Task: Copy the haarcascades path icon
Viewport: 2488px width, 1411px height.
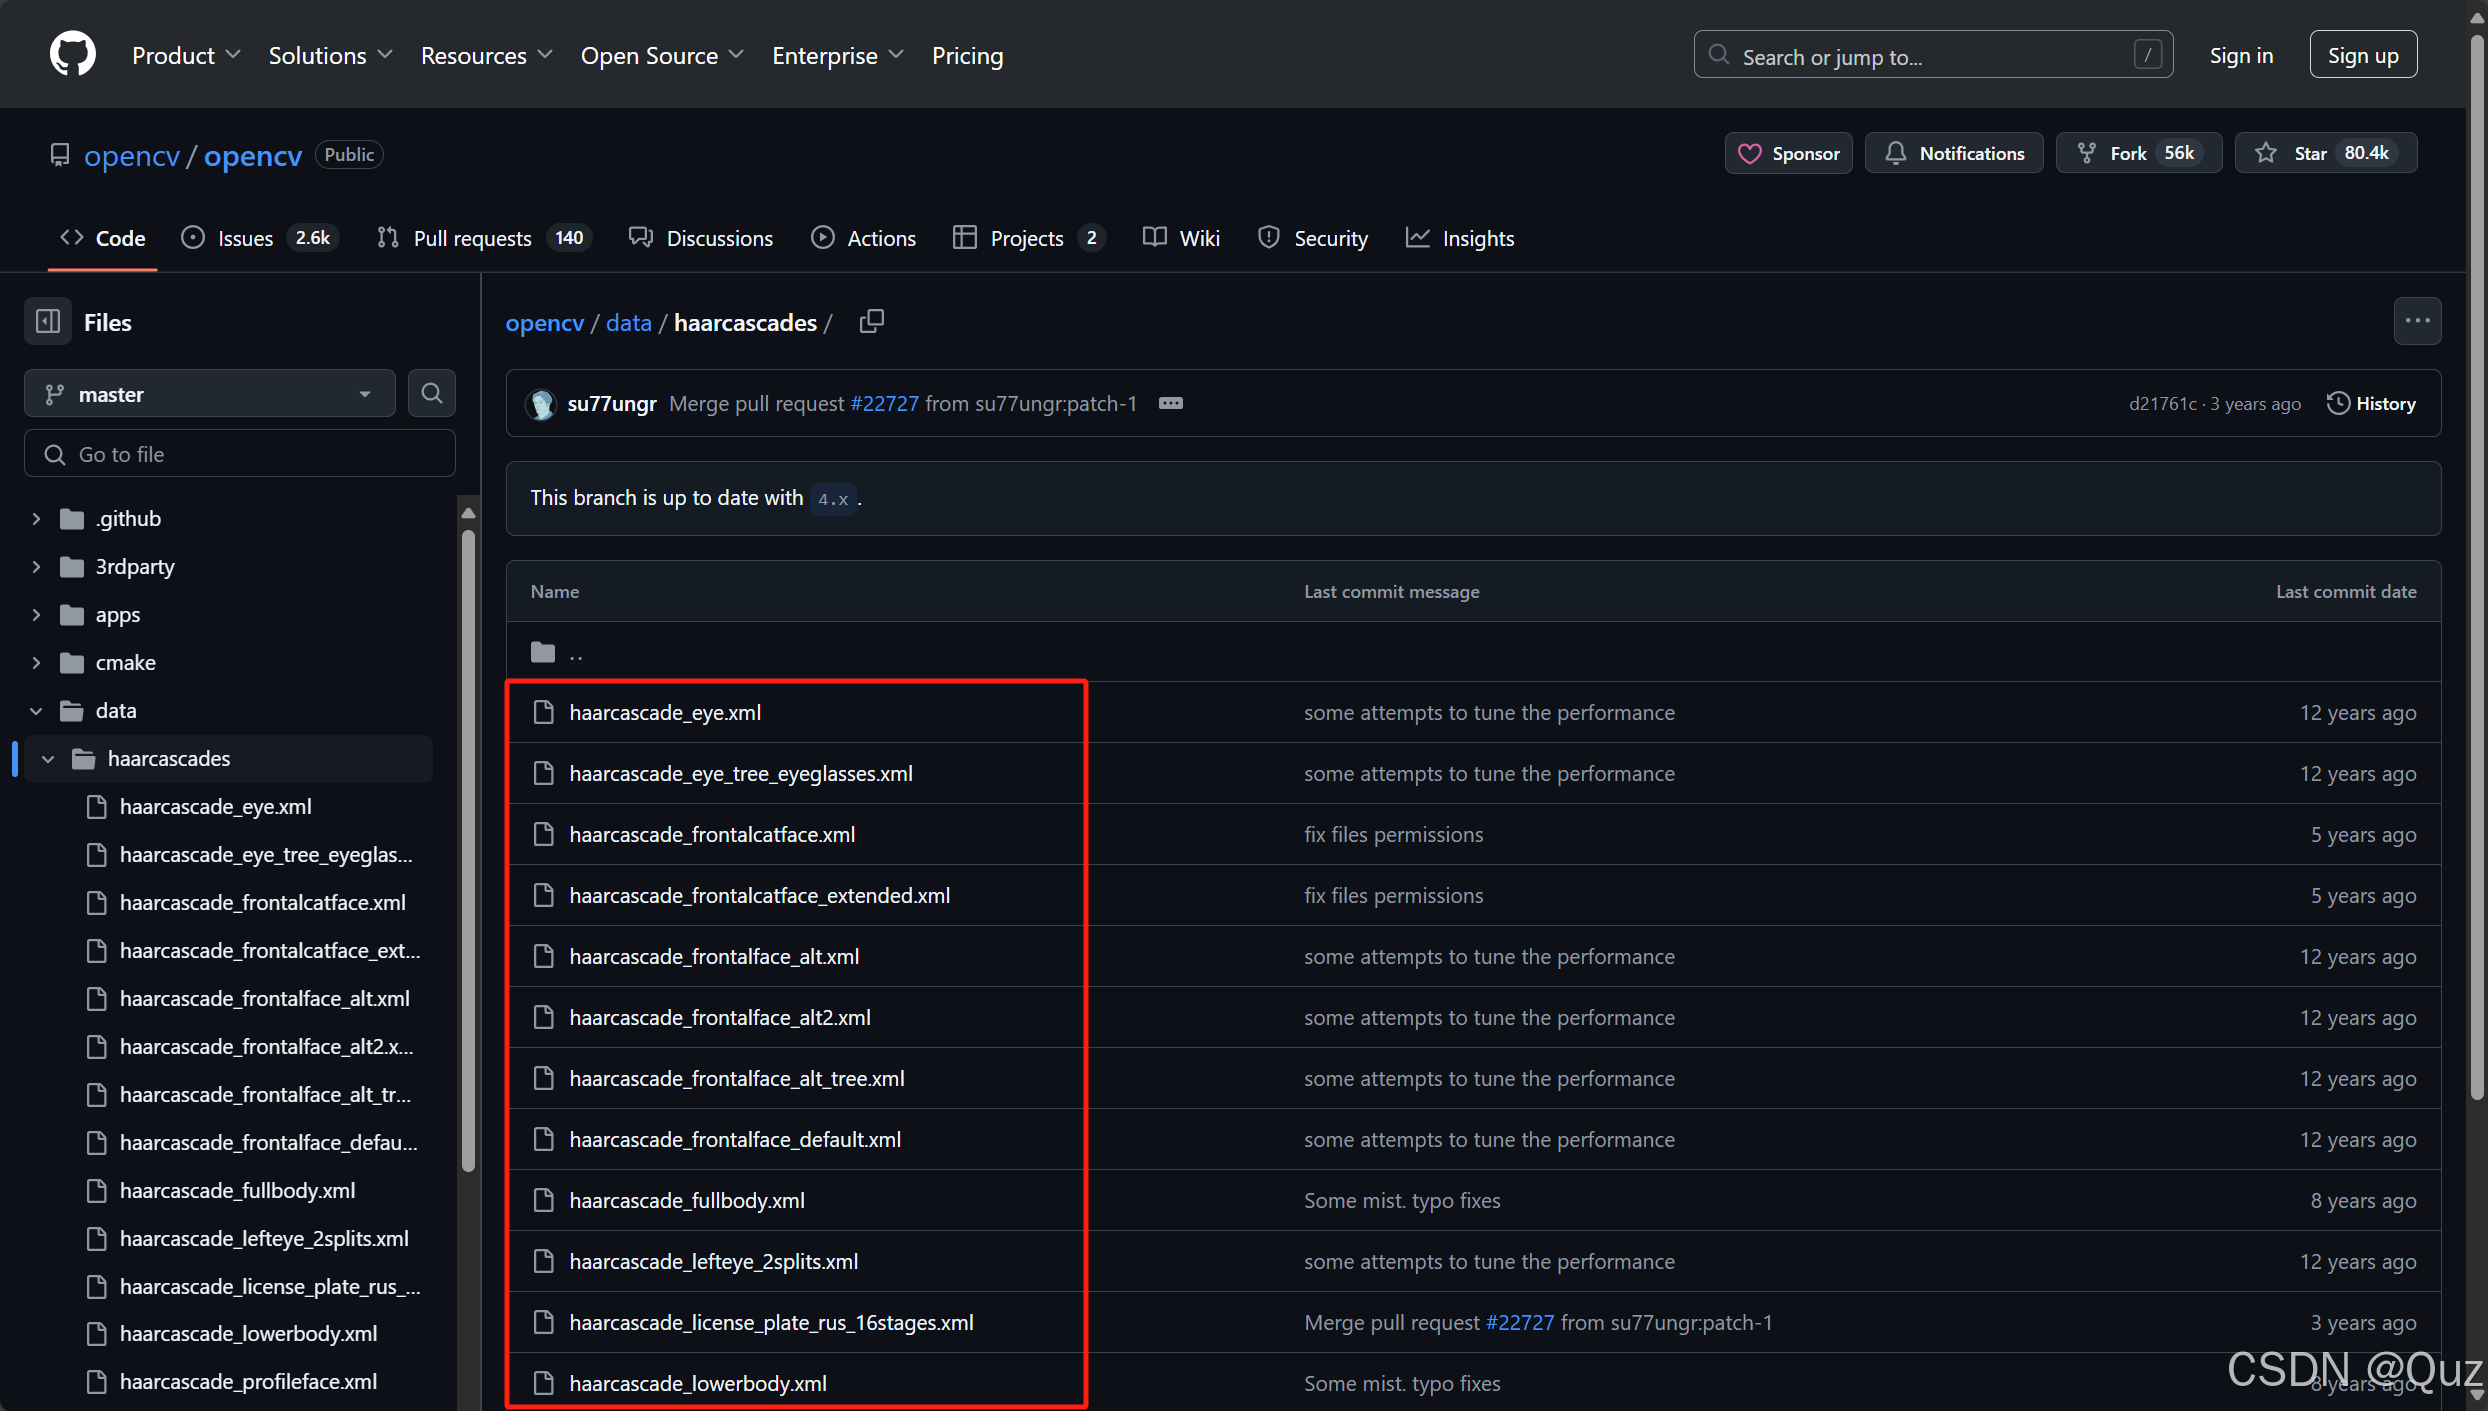Action: (x=871, y=322)
